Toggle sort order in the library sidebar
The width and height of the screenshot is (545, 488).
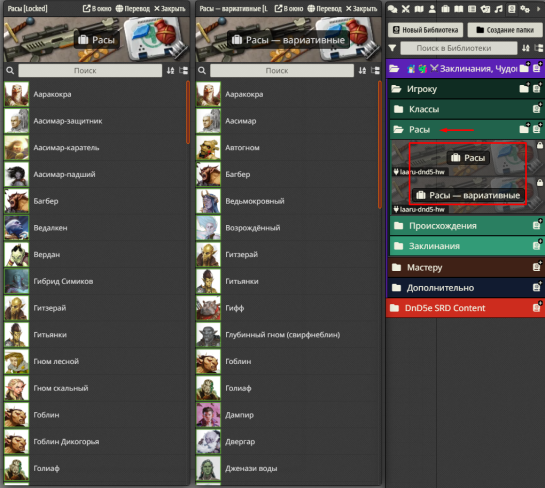point(526,48)
